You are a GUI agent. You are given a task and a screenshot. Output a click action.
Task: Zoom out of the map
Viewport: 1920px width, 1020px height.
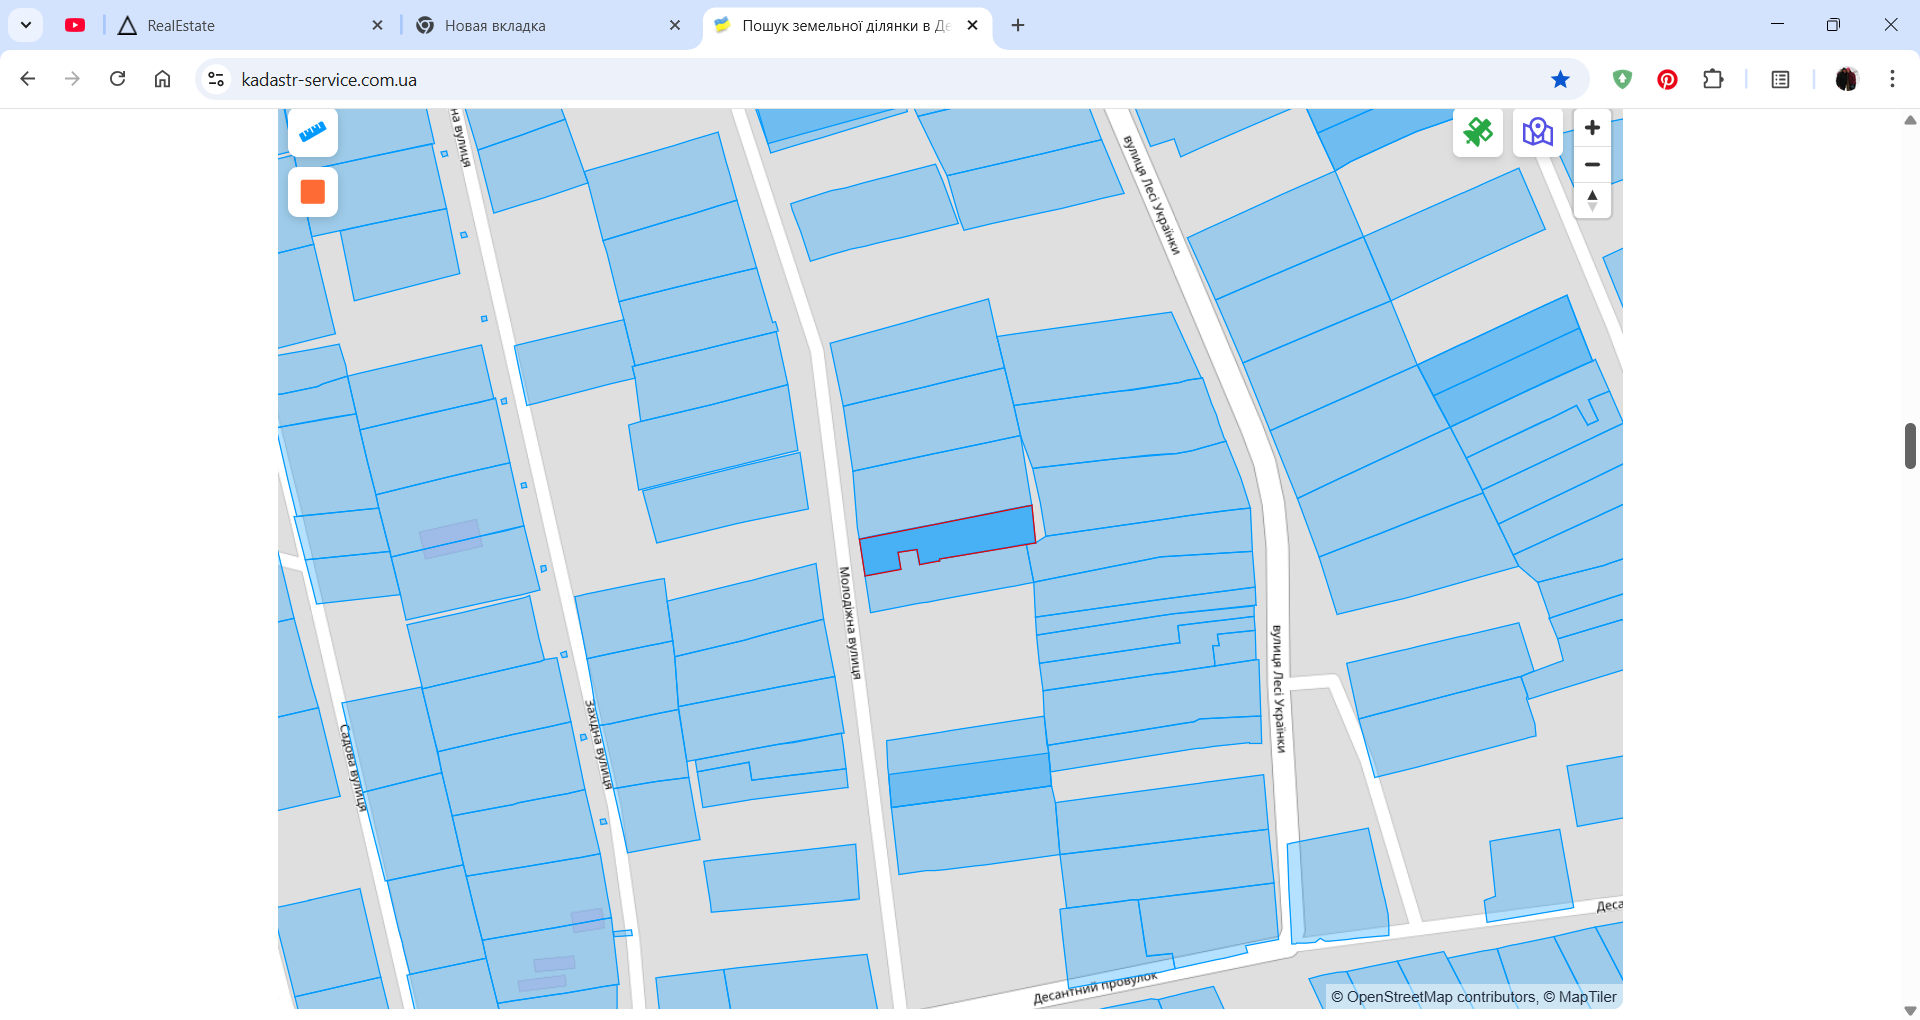[x=1592, y=164]
